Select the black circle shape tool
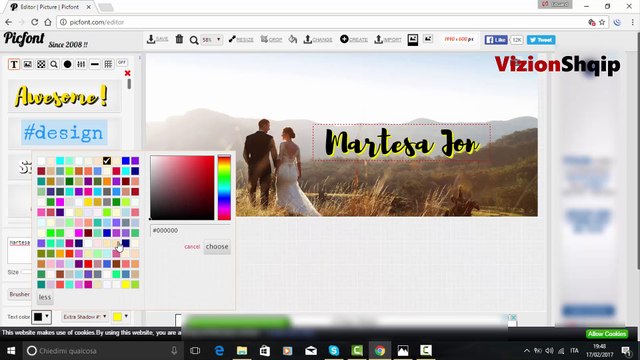 pos(67,64)
